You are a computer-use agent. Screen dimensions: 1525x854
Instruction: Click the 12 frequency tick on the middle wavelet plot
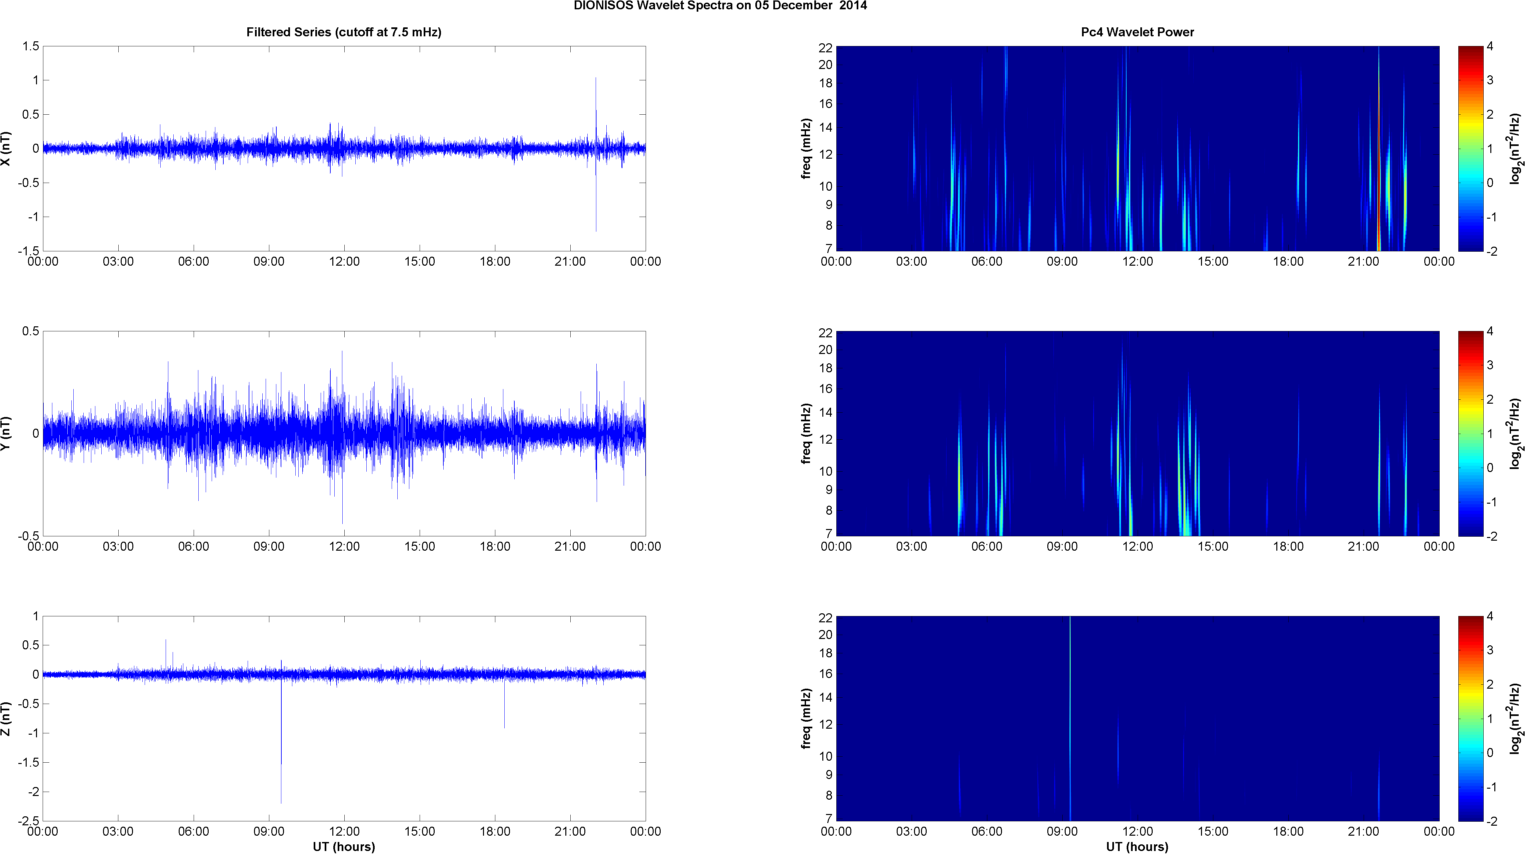(826, 440)
